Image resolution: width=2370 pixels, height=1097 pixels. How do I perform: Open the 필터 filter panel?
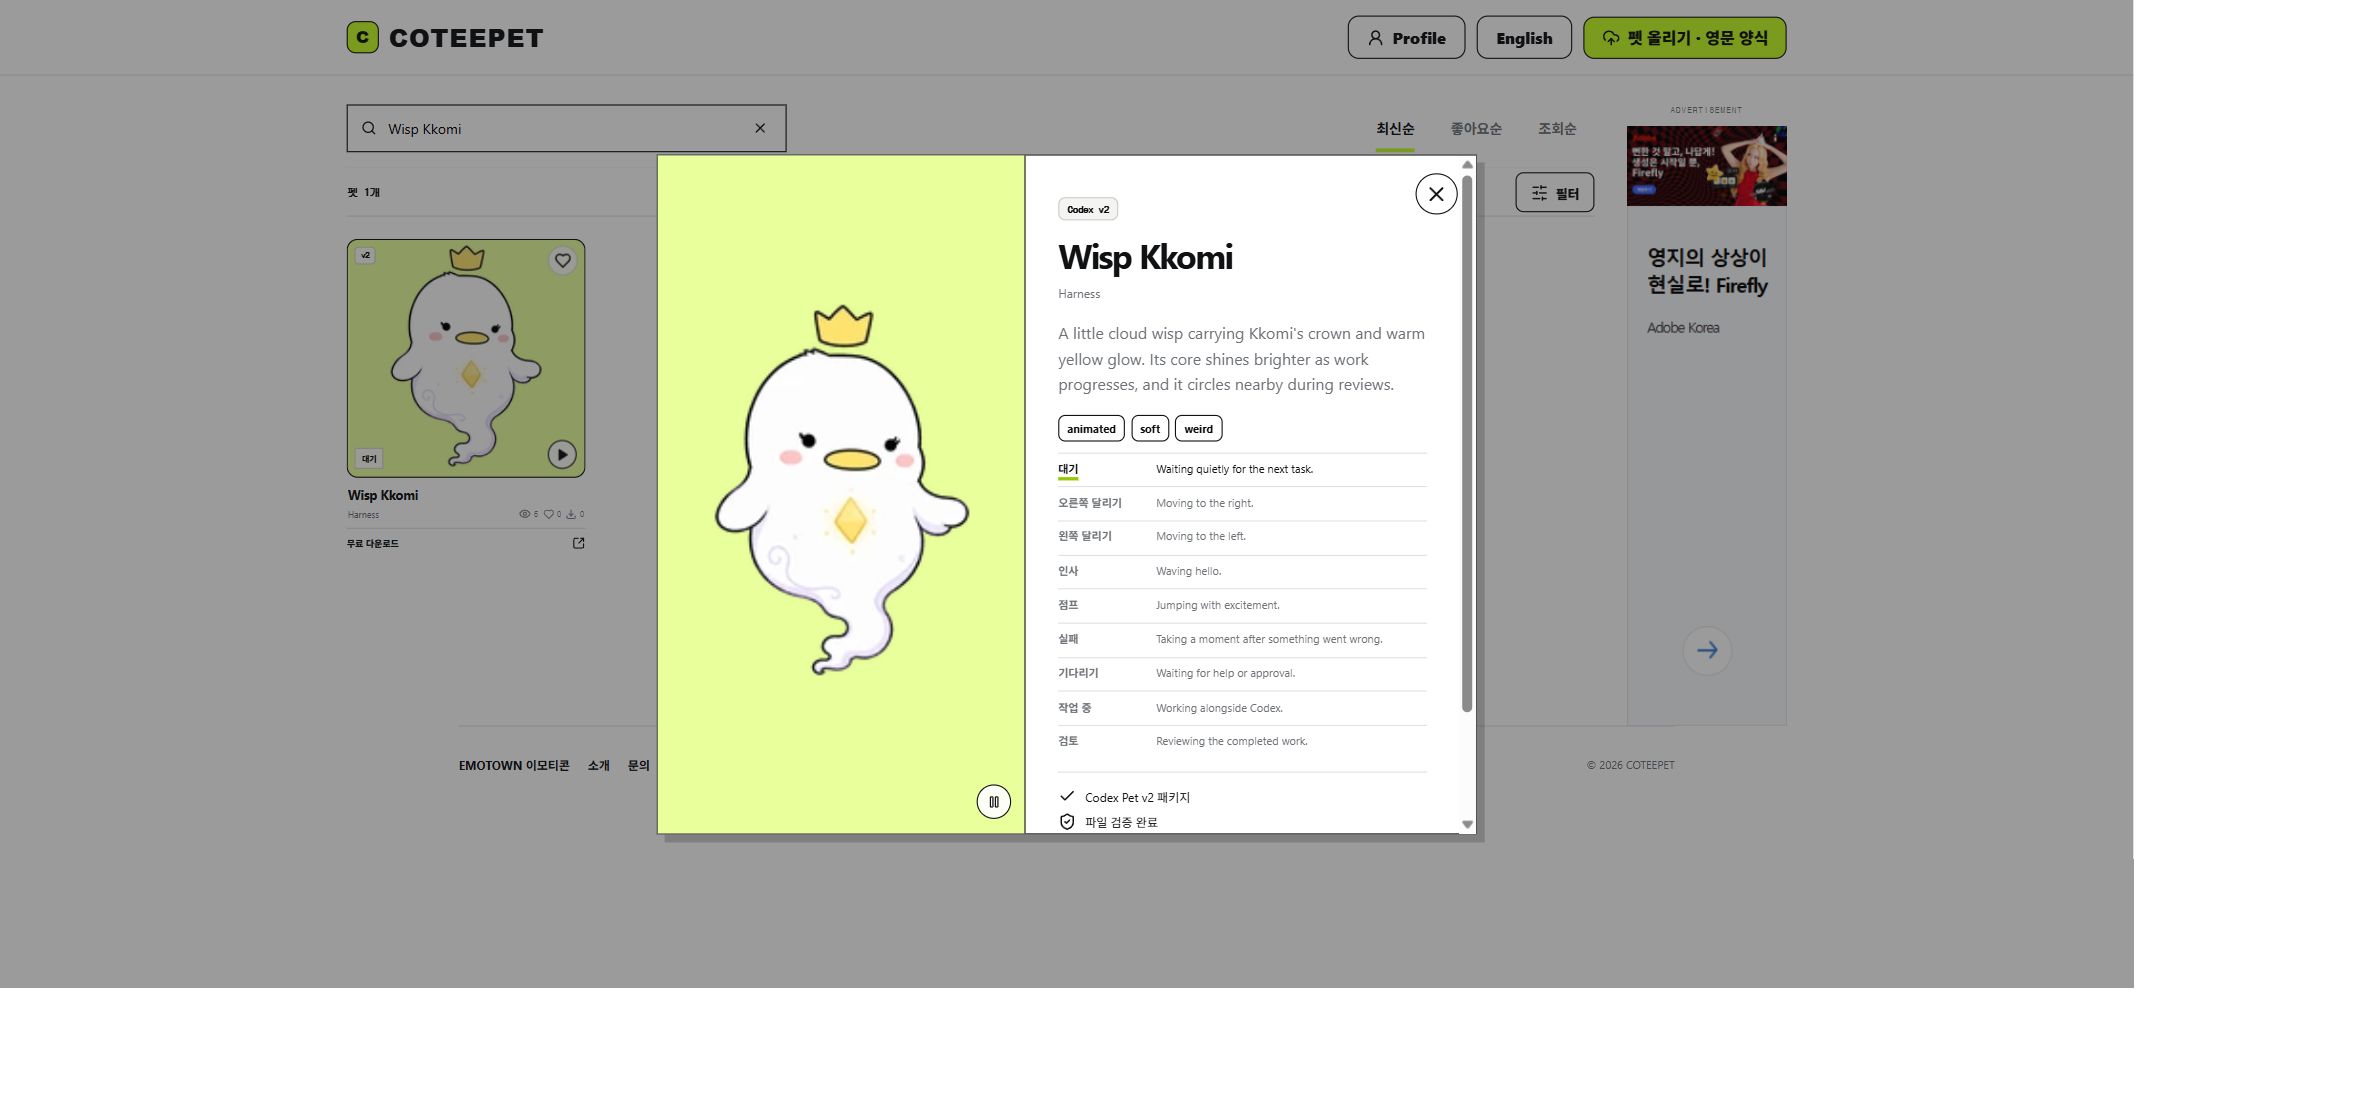pos(1555,193)
